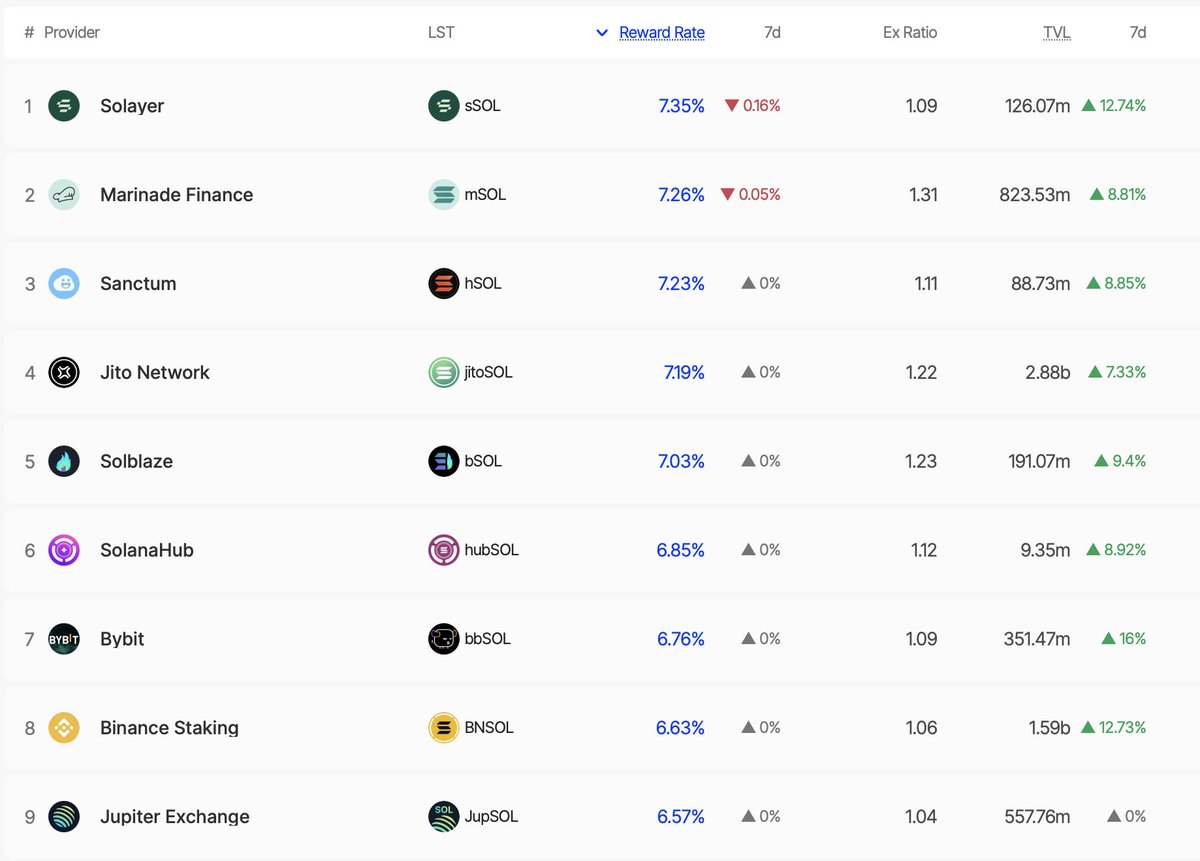The height and width of the screenshot is (861, 1200).
Task: Click Jito's 7.19% reward rate
Action: click(x=684, y=373)
